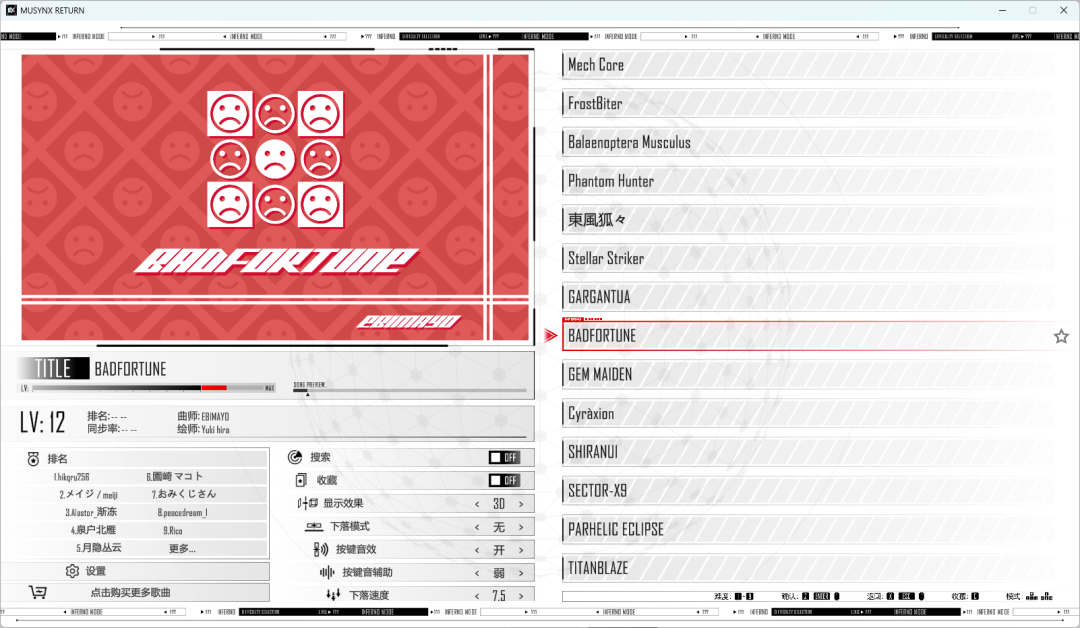Click the 排名 ranking medal icon

(x=33, y=459)
